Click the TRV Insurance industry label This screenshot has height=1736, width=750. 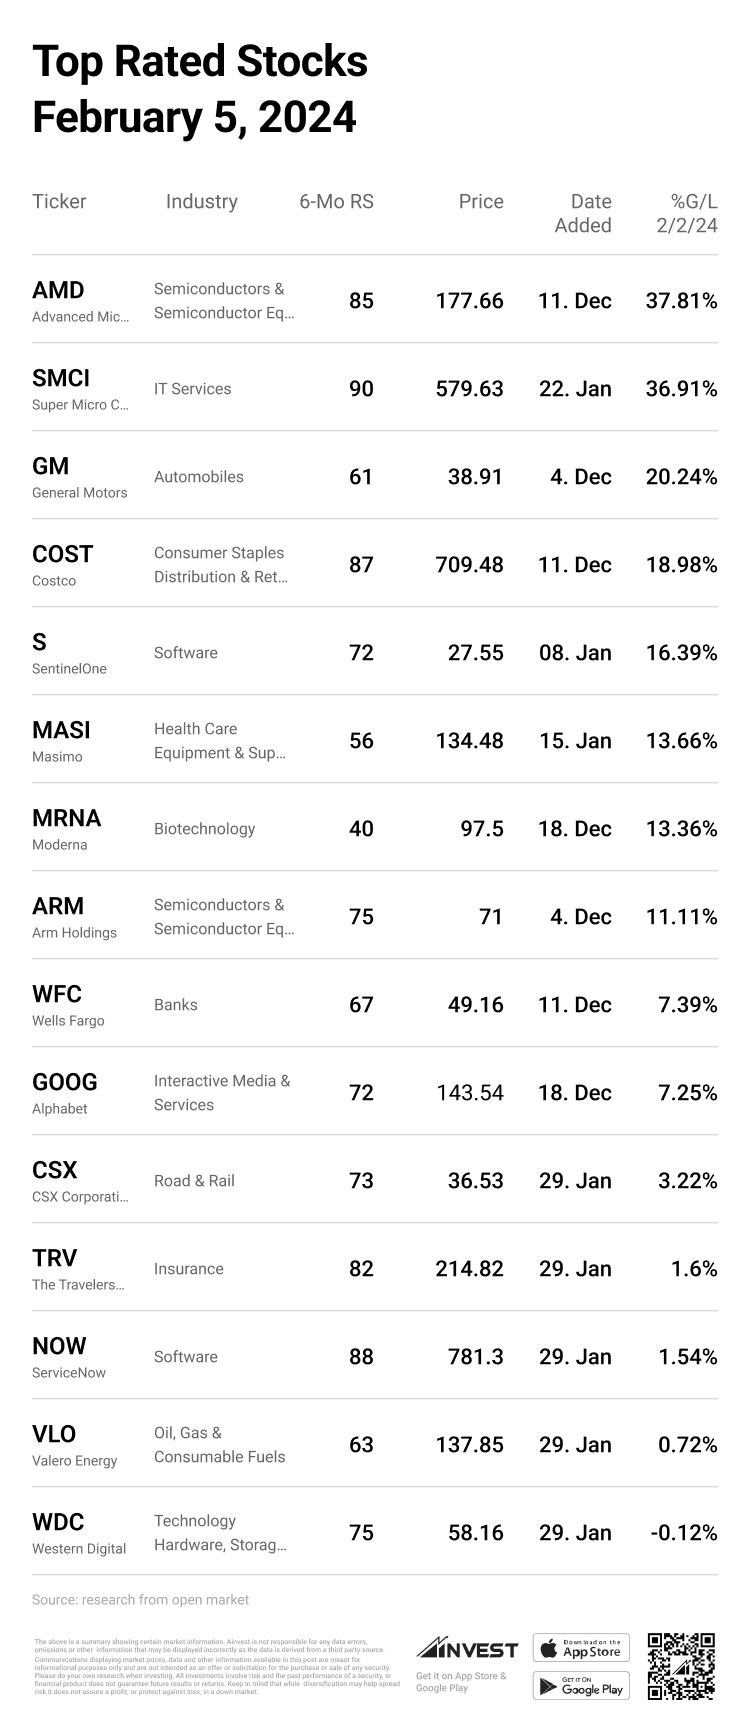pyautogui.click(x=189, y=1269)
